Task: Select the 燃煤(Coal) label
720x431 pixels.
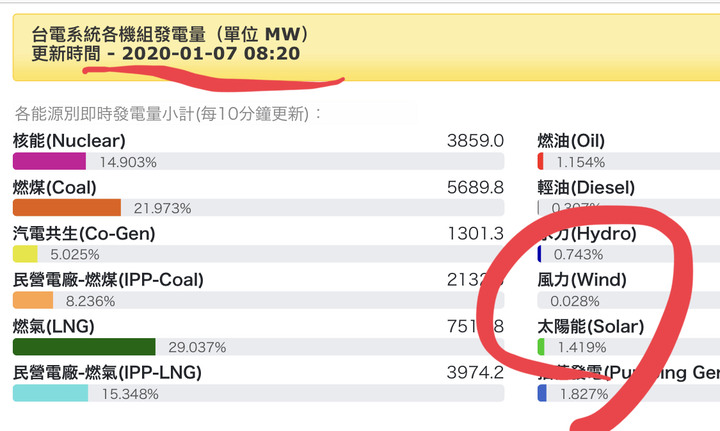Action: coord(55,187)
